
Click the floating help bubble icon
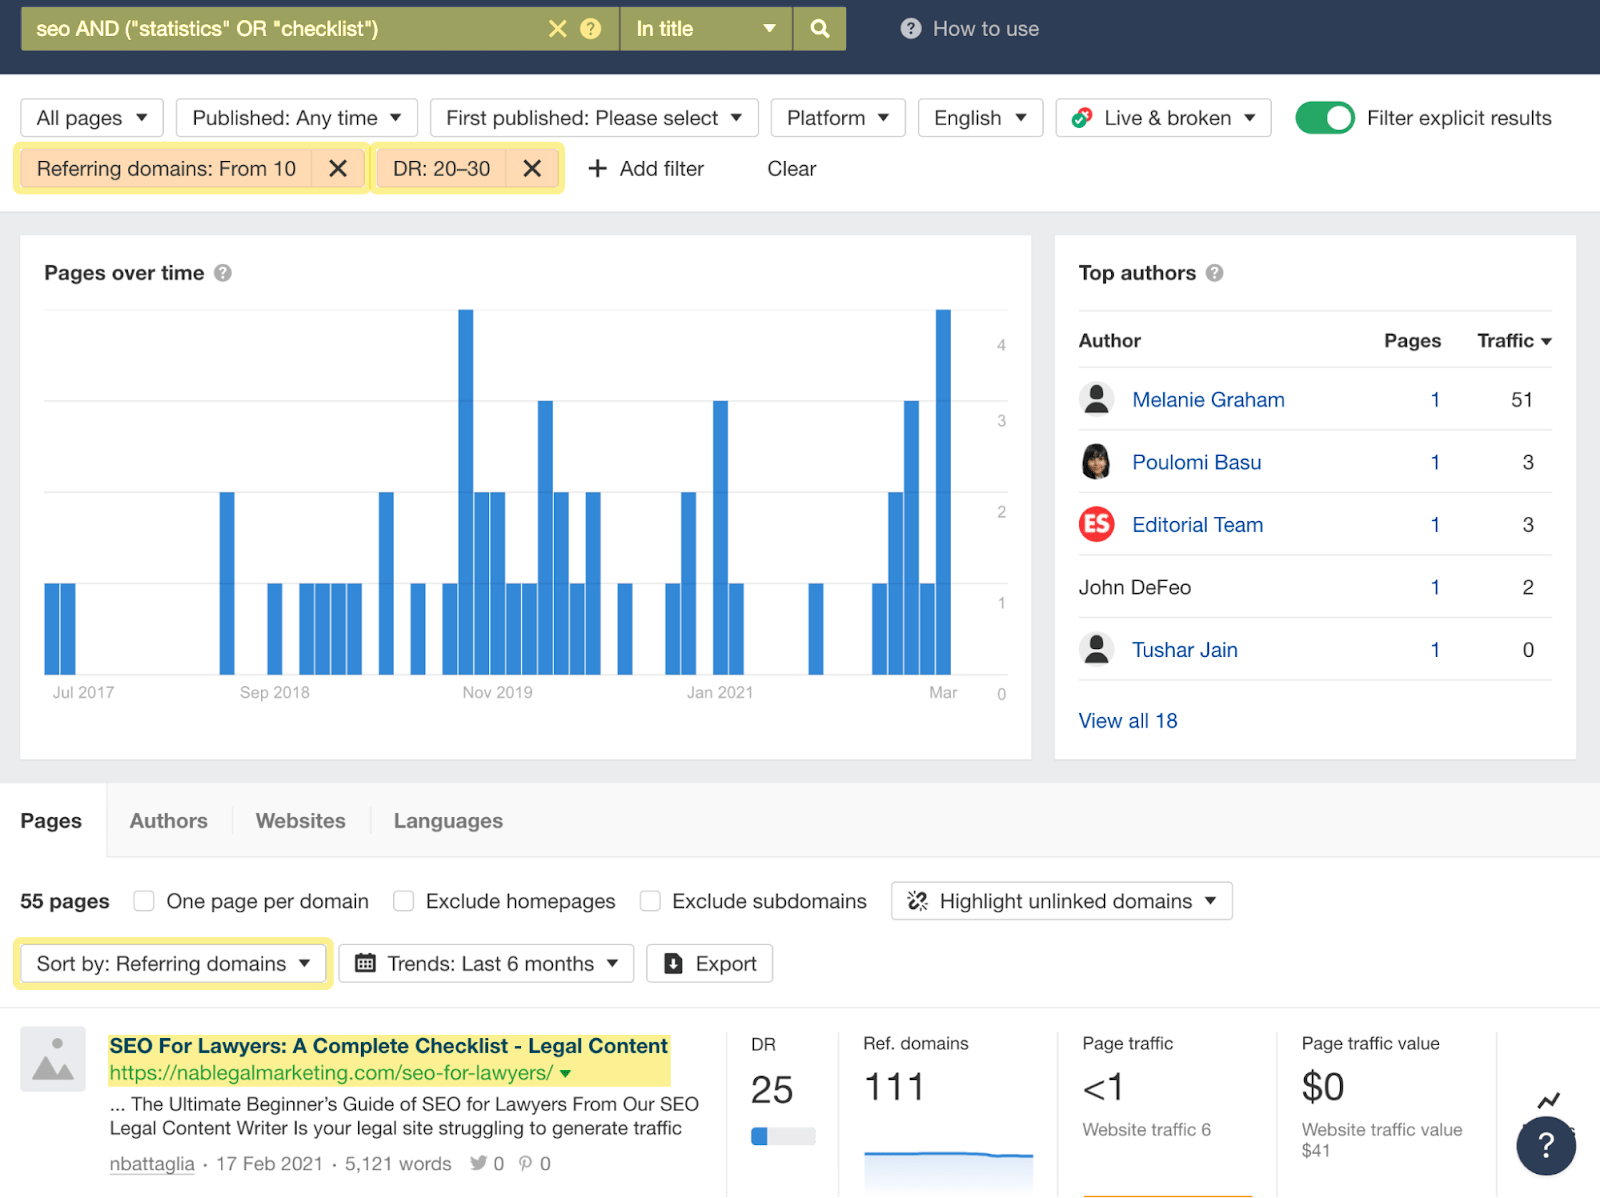pos(1545,1146)
